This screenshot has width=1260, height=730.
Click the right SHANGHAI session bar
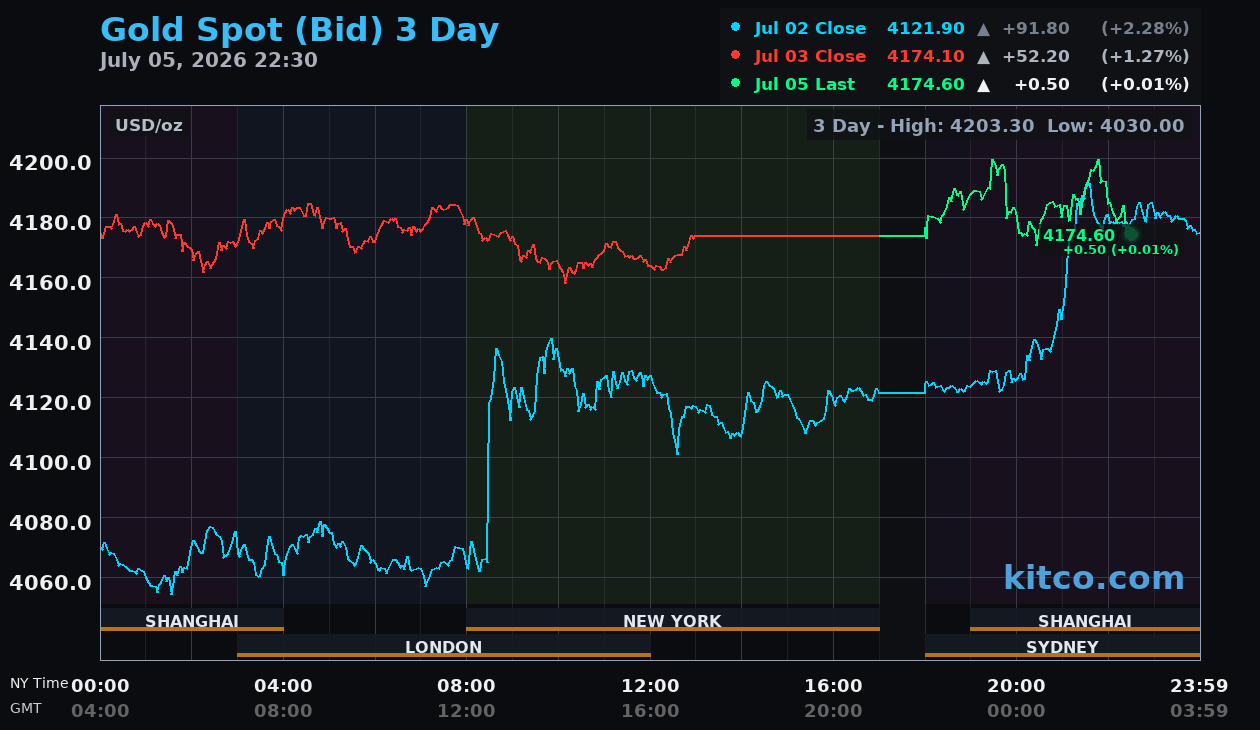point(1085,620)
